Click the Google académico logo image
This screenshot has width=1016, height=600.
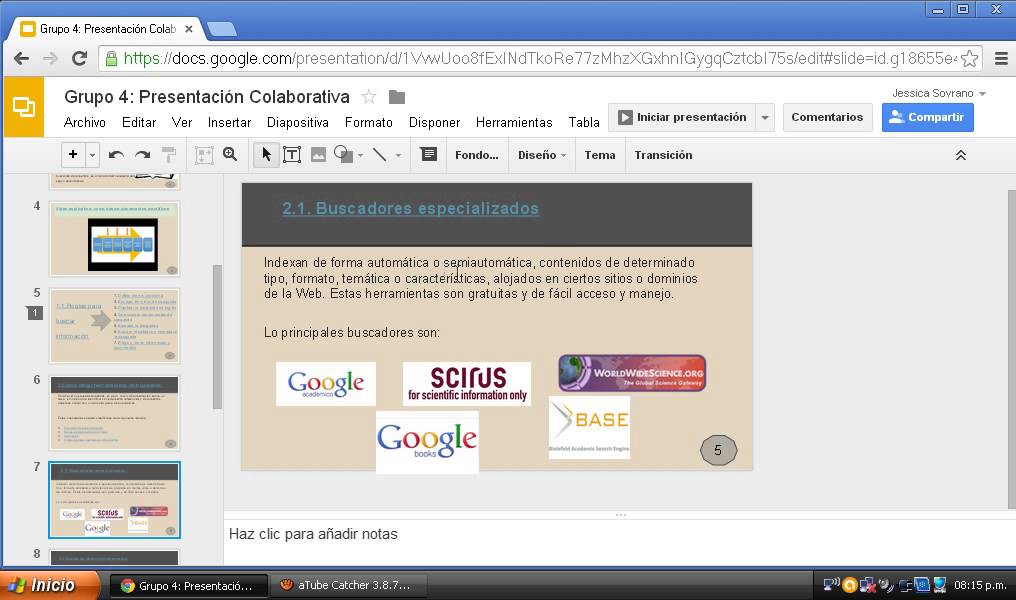coord(326,384)
